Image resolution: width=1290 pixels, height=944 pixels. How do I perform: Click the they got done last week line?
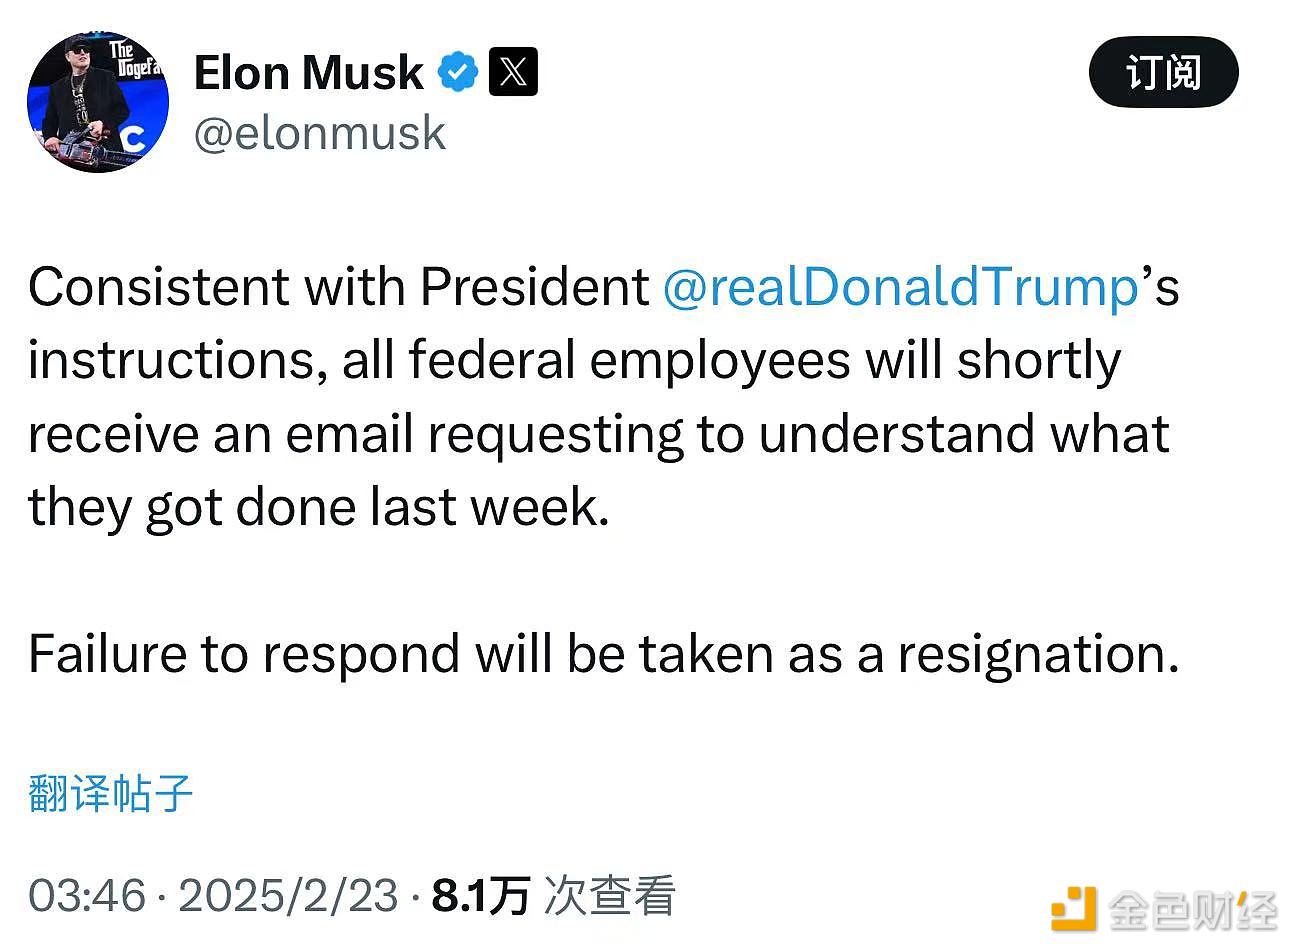click(x=318, y=507)
